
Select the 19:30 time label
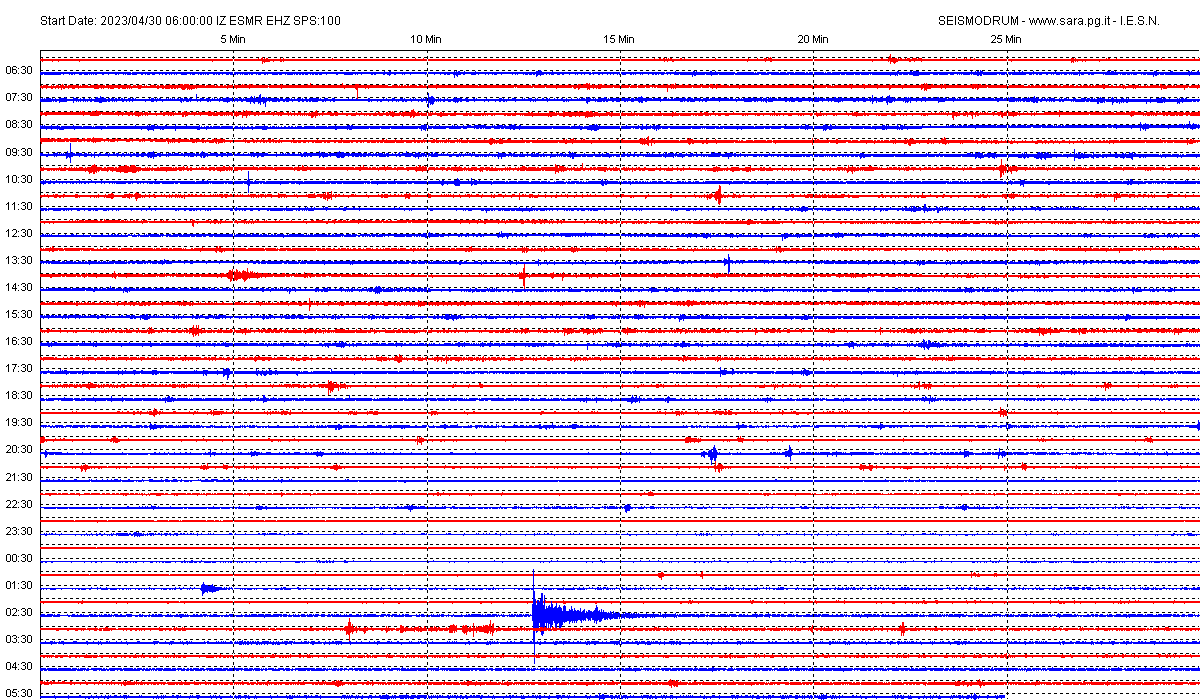[19, 423]
